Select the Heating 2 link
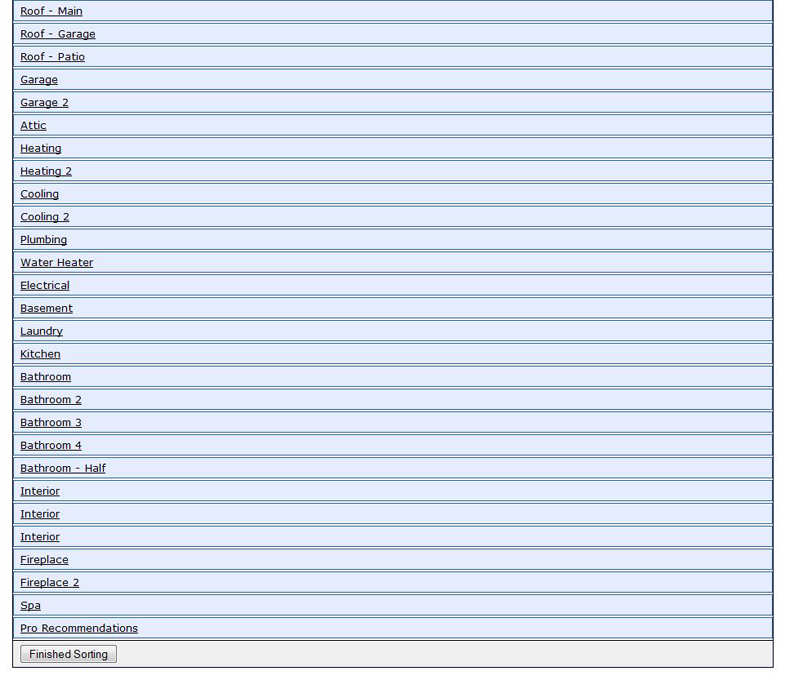Screen dimensions: 785x680 [x=46, y=171]
